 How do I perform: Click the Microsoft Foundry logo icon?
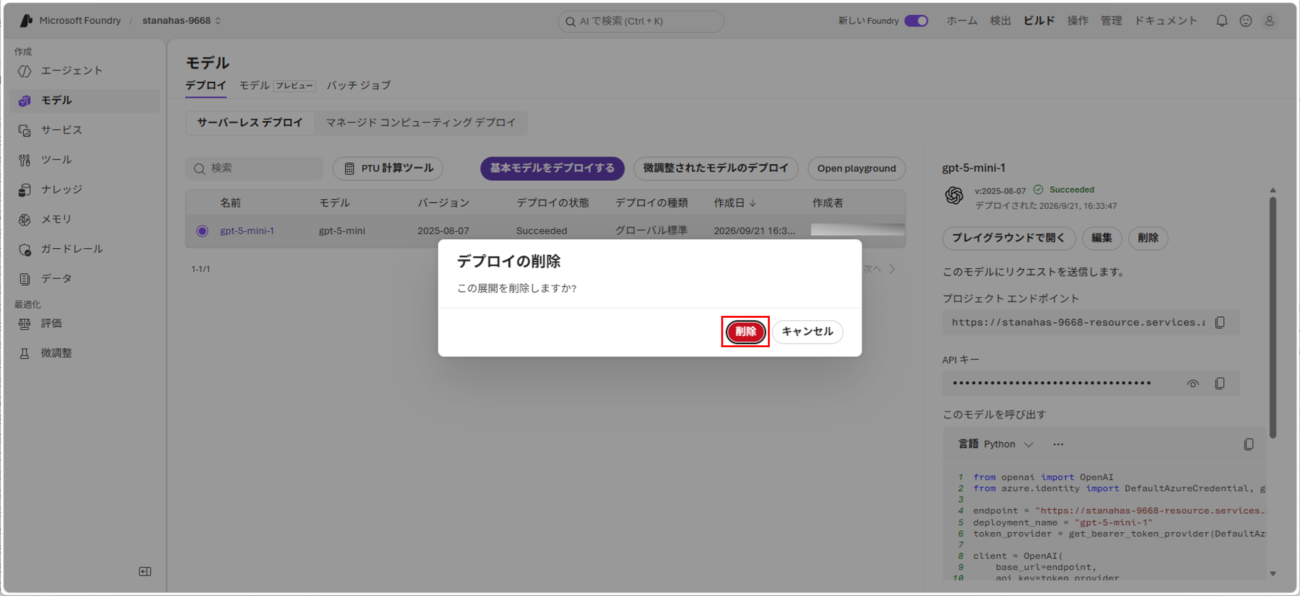tap(27, 20)
